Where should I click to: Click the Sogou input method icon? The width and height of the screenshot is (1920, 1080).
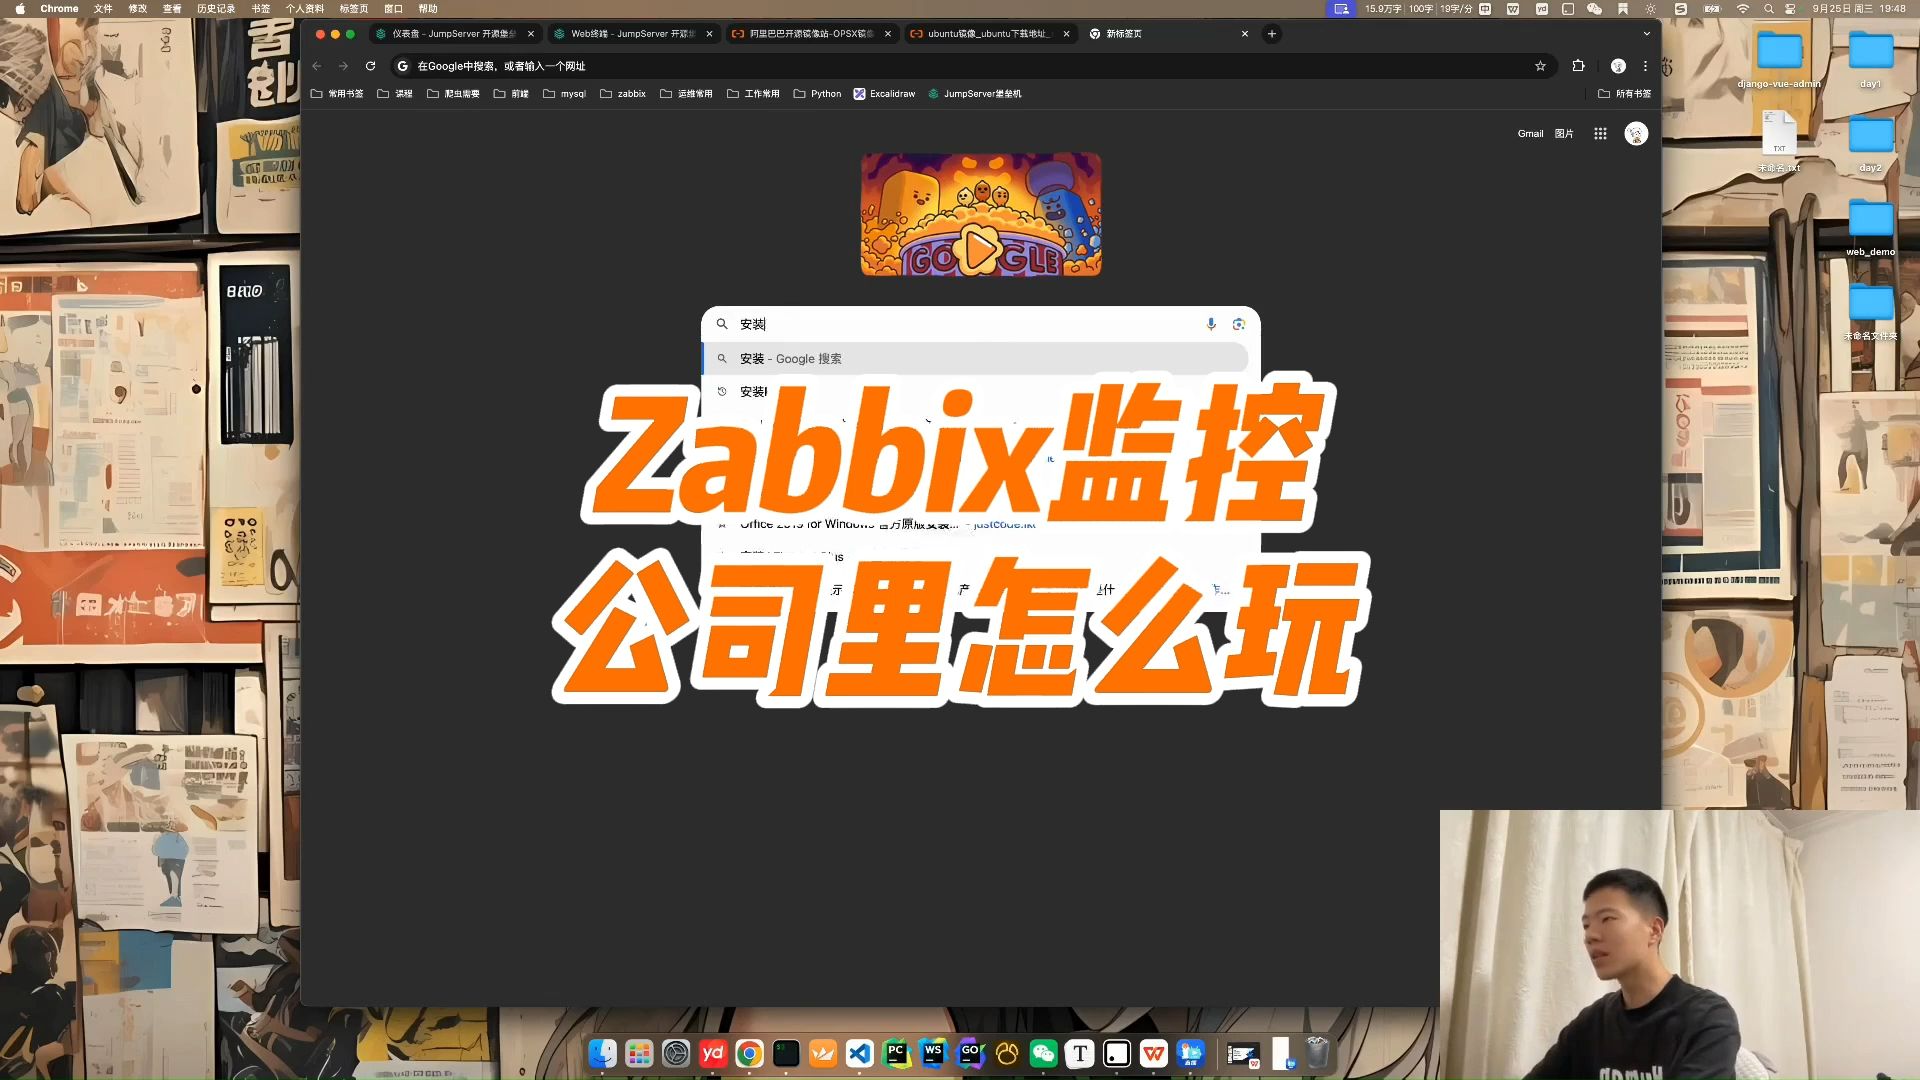[1681, 9]
